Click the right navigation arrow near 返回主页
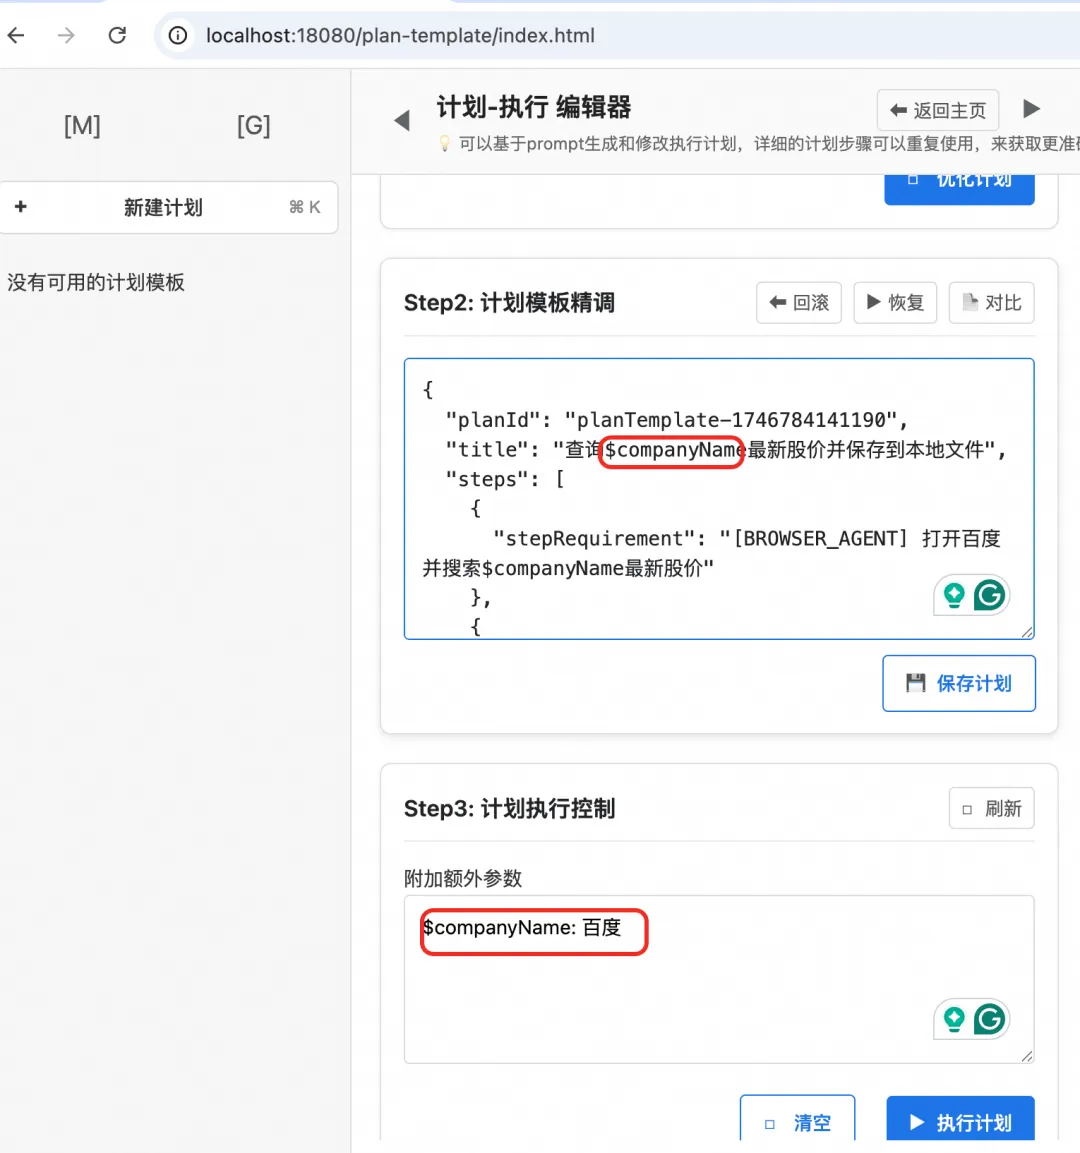 1032,108
